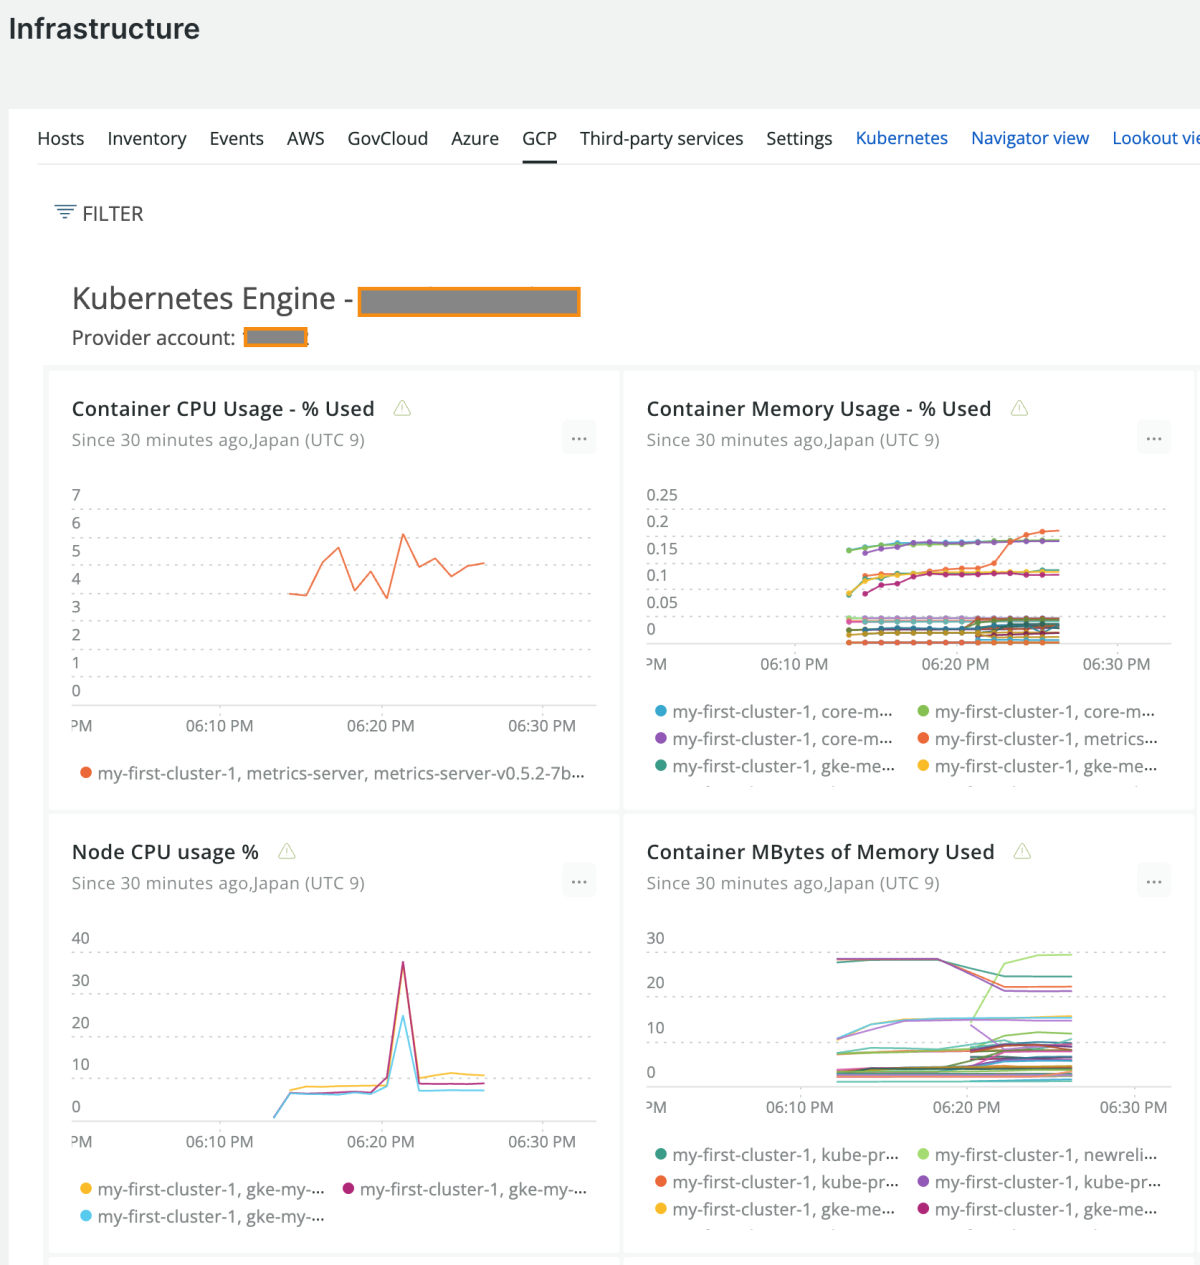Viewport: 1200px width, 1265px height.
Task: Open Navigator view link
Action: 1030,138
